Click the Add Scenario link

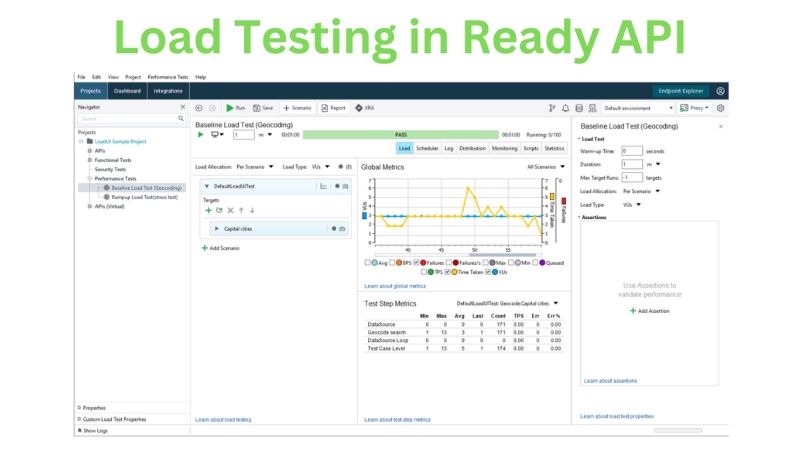220,248
